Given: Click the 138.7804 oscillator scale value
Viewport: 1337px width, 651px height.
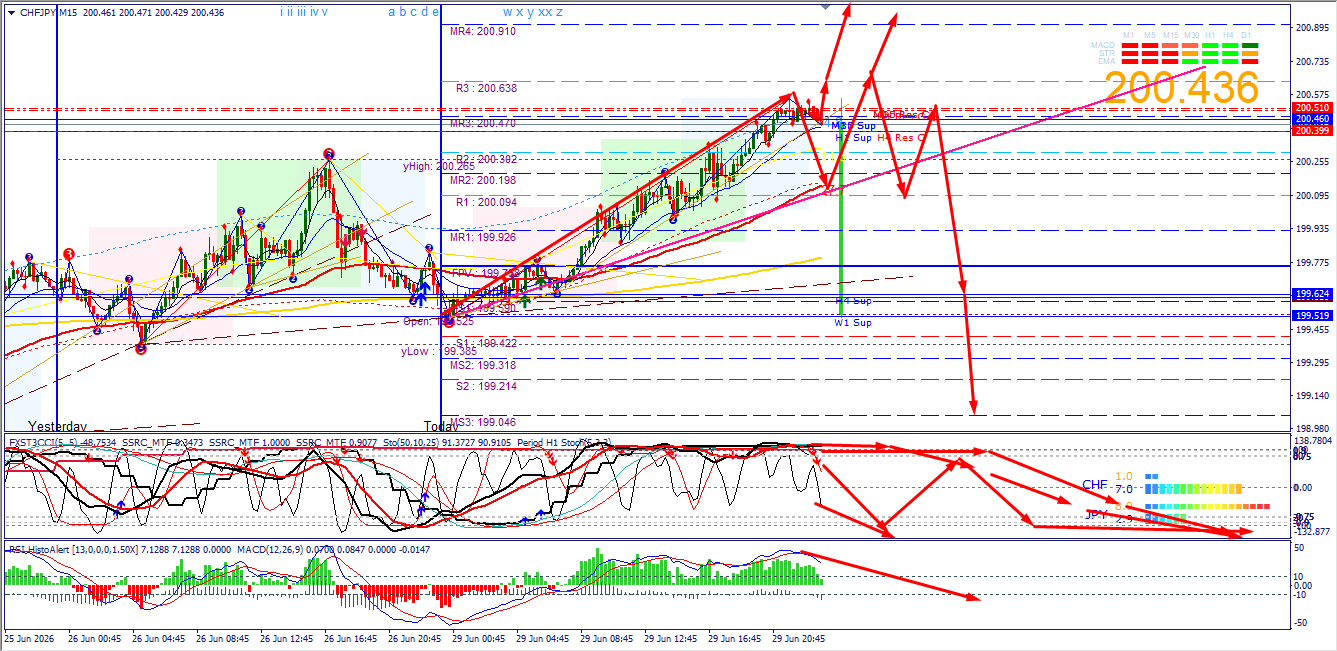Looking at the screenshot, I should [1313, 440].
